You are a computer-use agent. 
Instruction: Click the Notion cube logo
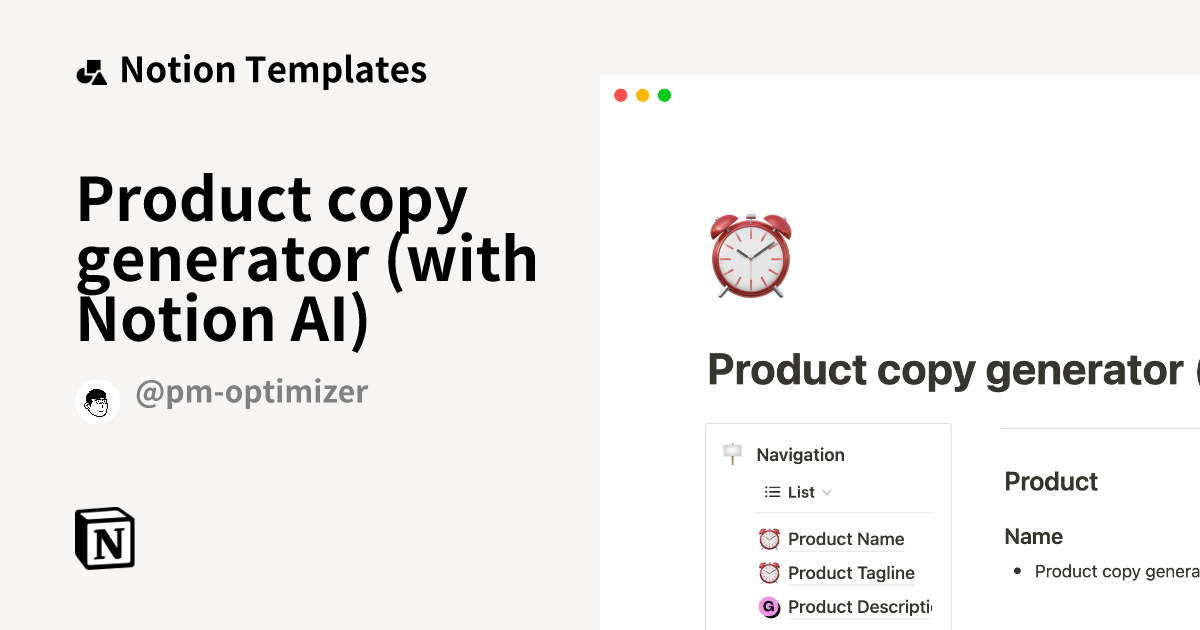(105, 539)
